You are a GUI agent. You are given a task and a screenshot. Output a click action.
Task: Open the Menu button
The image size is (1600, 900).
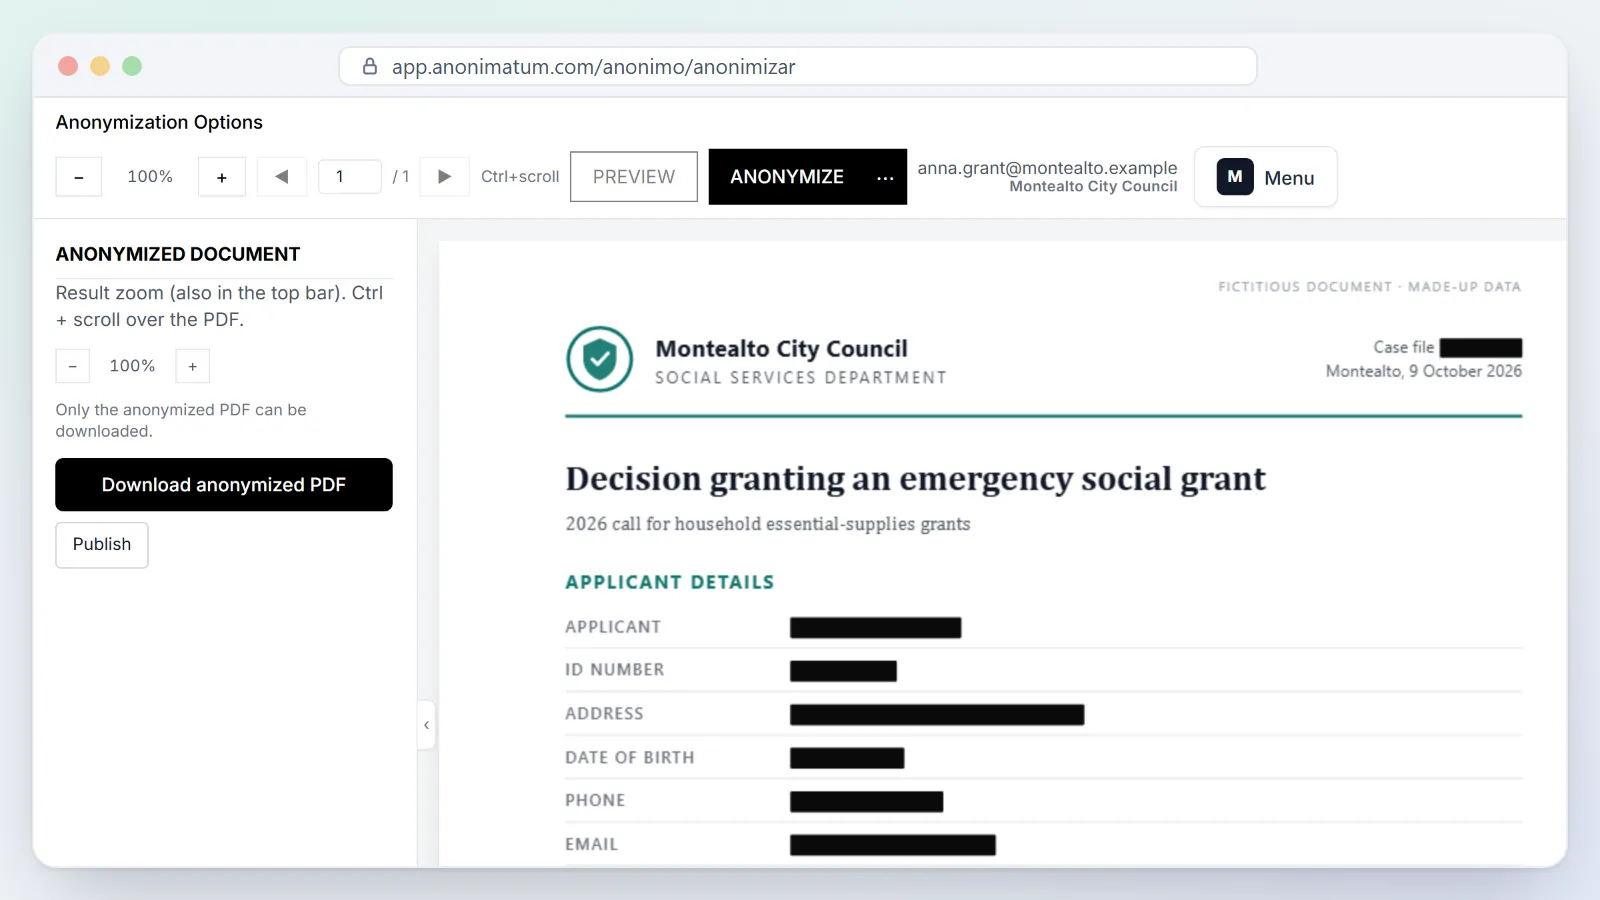pos(1266,177)
